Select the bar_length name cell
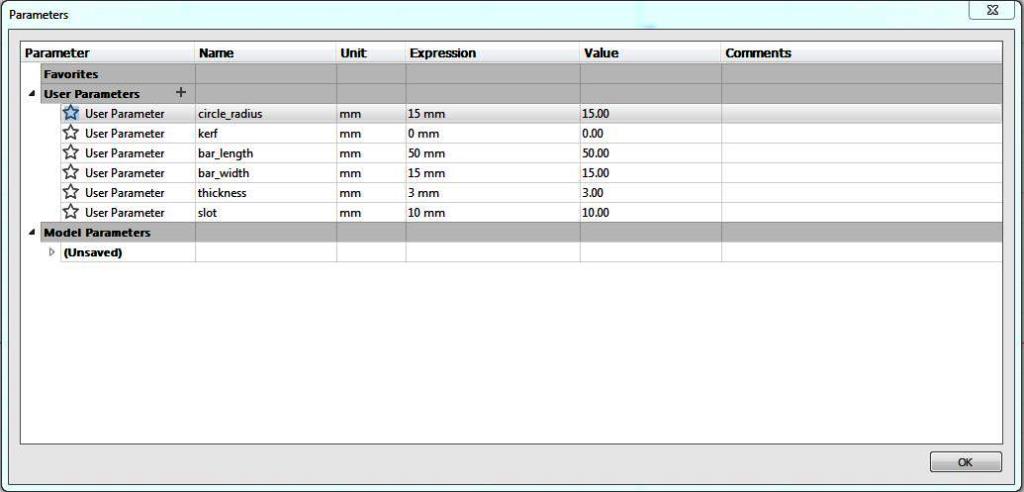 266,153
